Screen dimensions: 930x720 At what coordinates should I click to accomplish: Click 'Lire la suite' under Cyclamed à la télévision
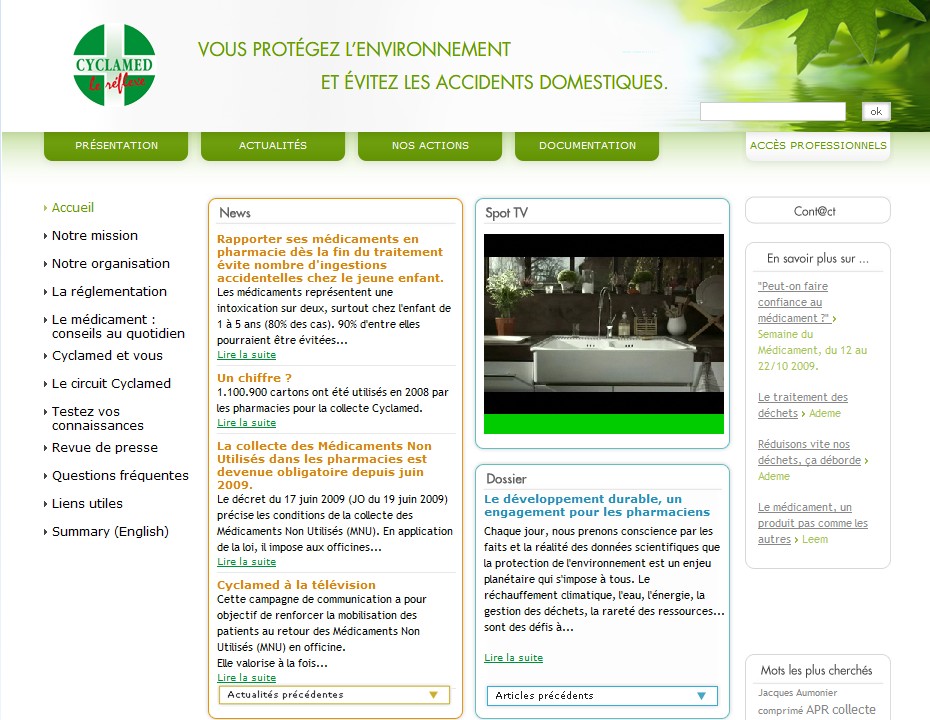[246, 677]
